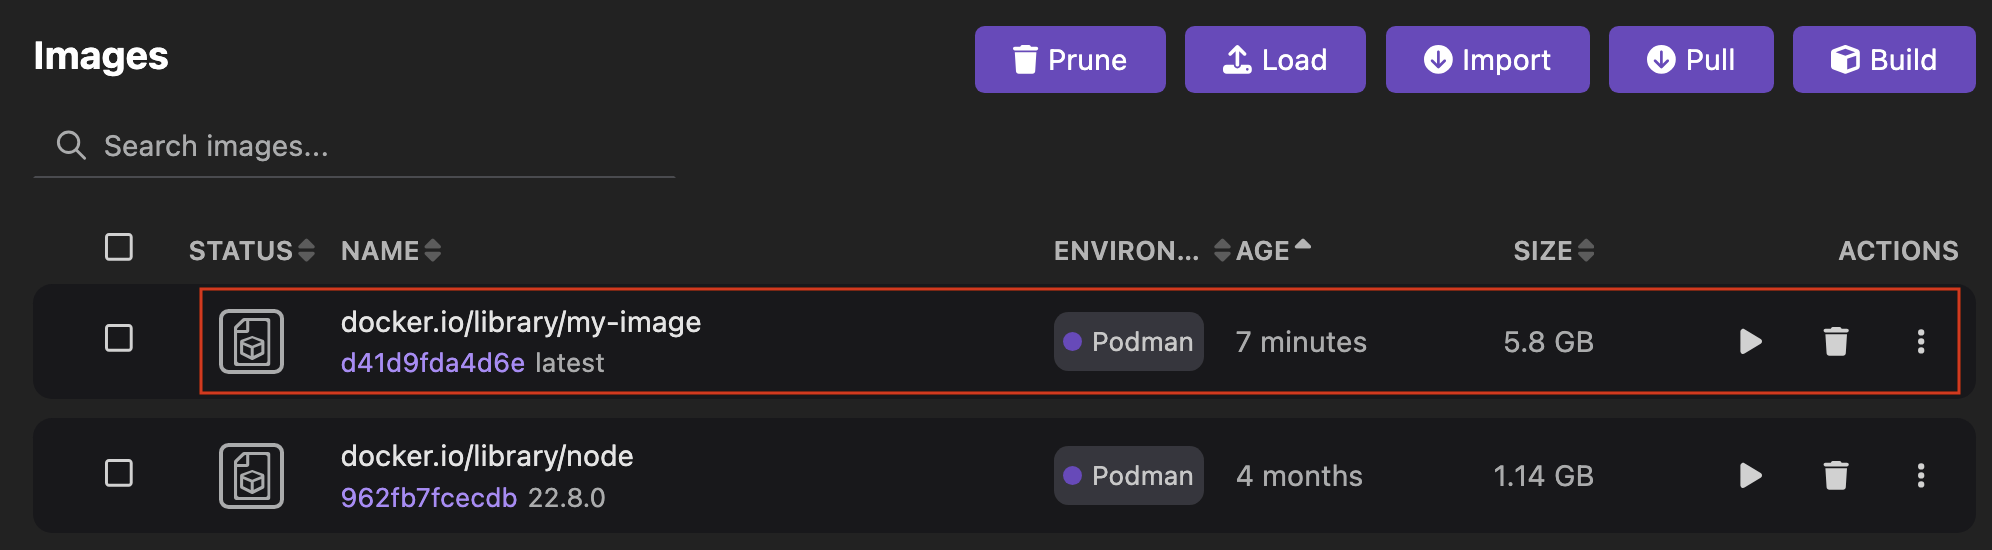
Task: Click the node container image icon
Action: (x=251, y=476)
